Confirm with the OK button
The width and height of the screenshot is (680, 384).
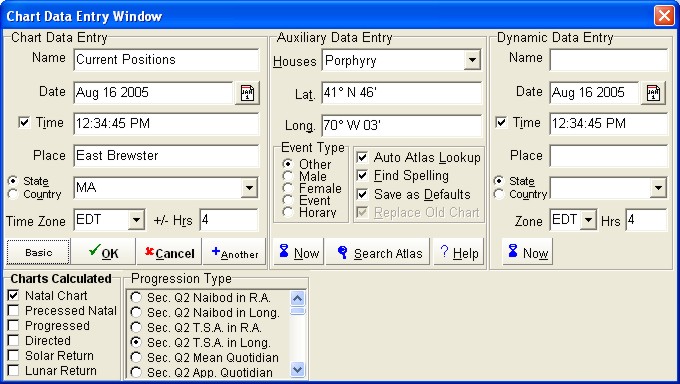pos(103,252)
